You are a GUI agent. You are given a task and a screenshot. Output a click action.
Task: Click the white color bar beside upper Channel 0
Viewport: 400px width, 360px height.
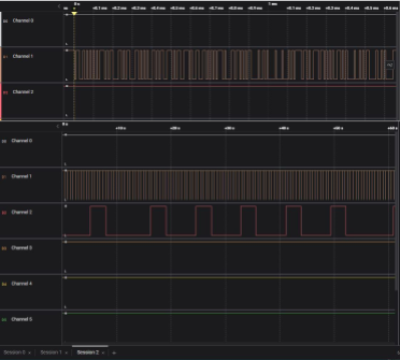pyautogui.click(x=1, y=29)
